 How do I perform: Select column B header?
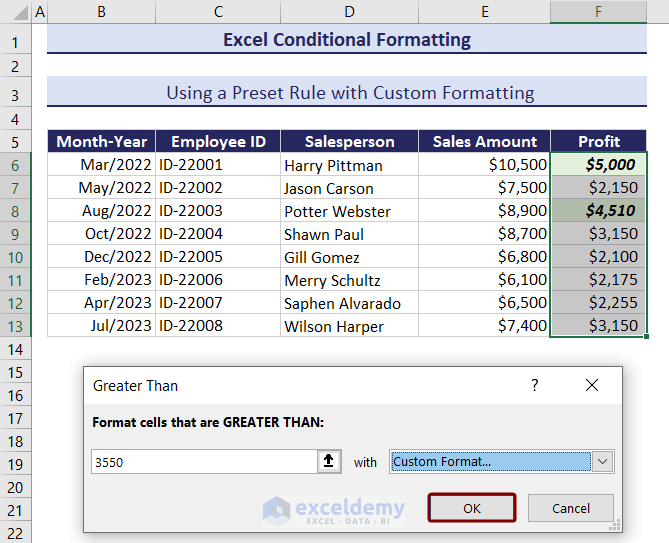point(102,12)
